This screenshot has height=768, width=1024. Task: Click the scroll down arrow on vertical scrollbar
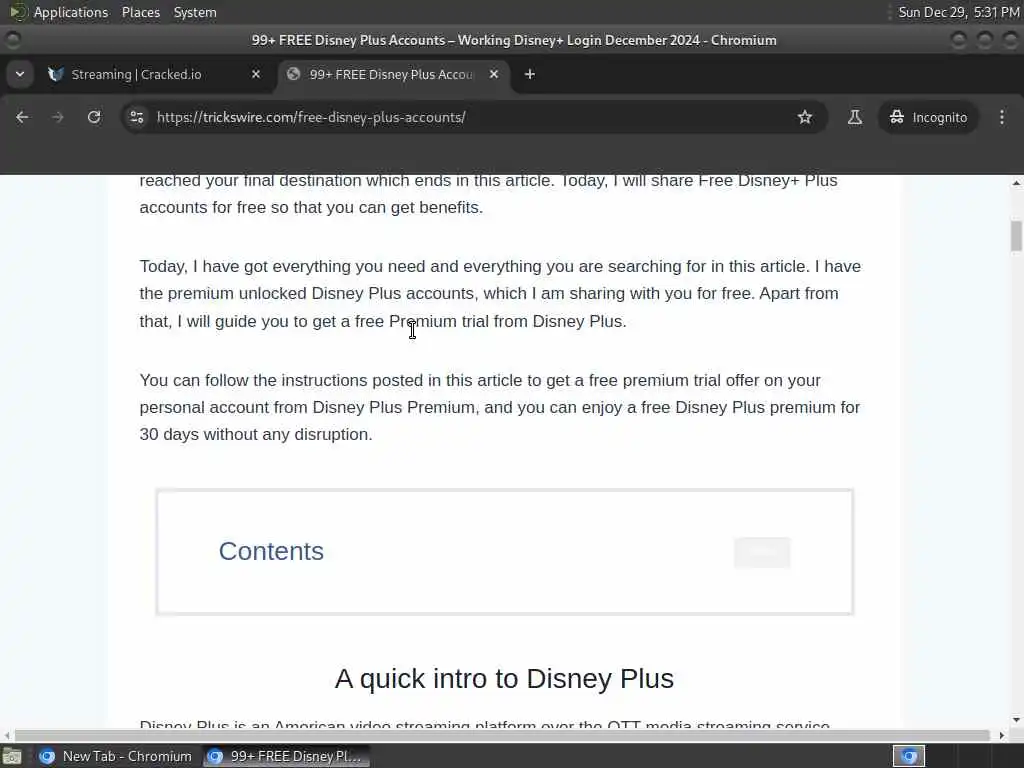click(1016, 720)
